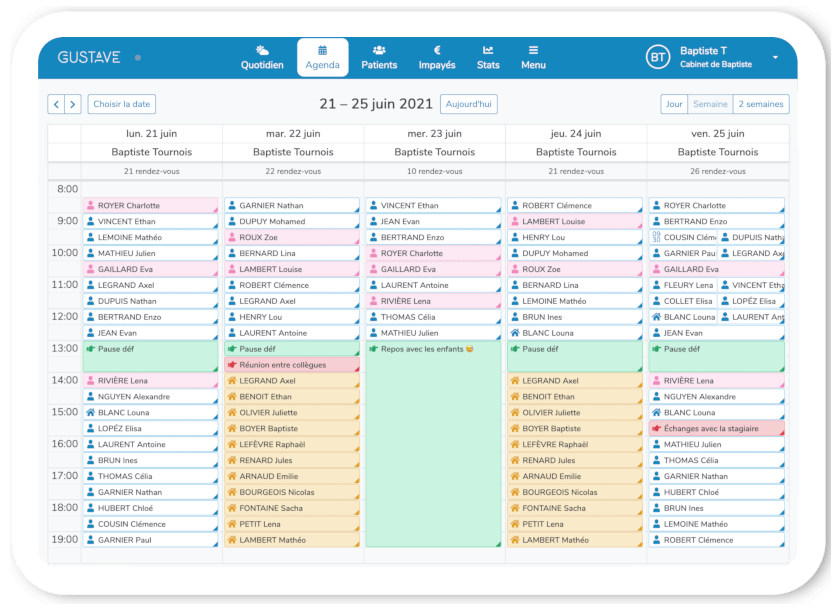Click the BT profile avatar
This screenshot has height=609, width=840.
point(660,57)
